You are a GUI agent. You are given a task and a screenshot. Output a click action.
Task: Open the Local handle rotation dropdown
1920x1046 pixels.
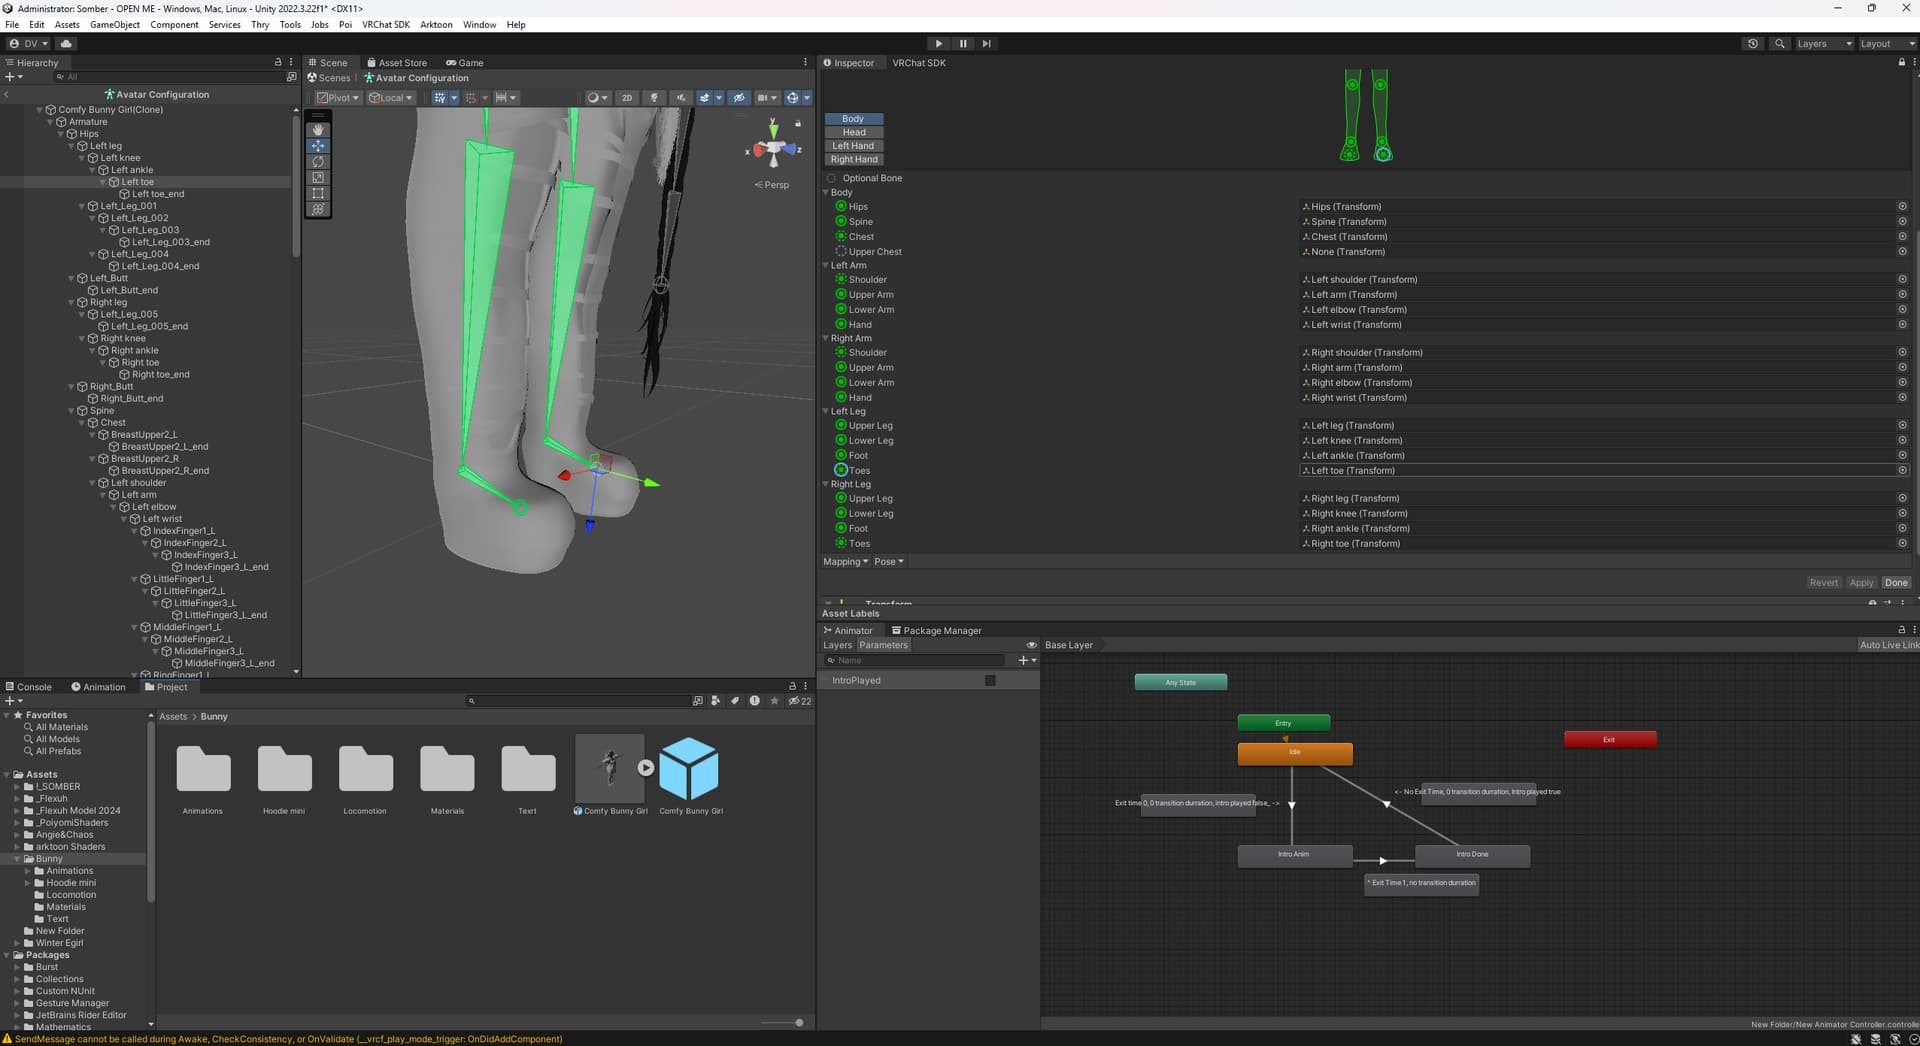pyautogui.click(x=391, y=98)
